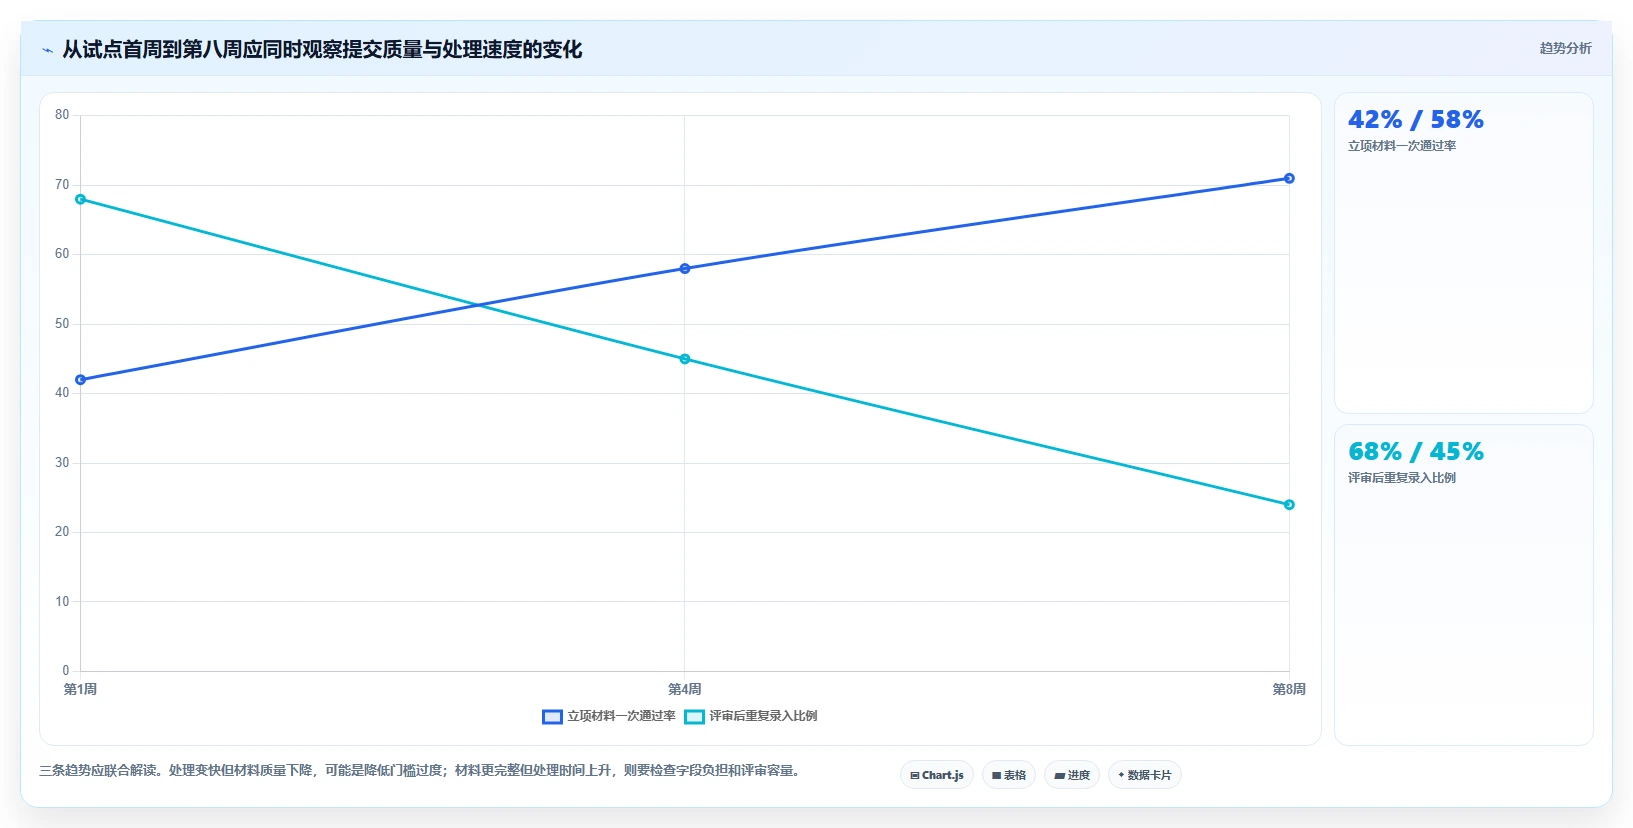This screenshot has height=828, width=1633.
Task: Click the cyan data point at 第4周
Action: (x=685, y=359)
